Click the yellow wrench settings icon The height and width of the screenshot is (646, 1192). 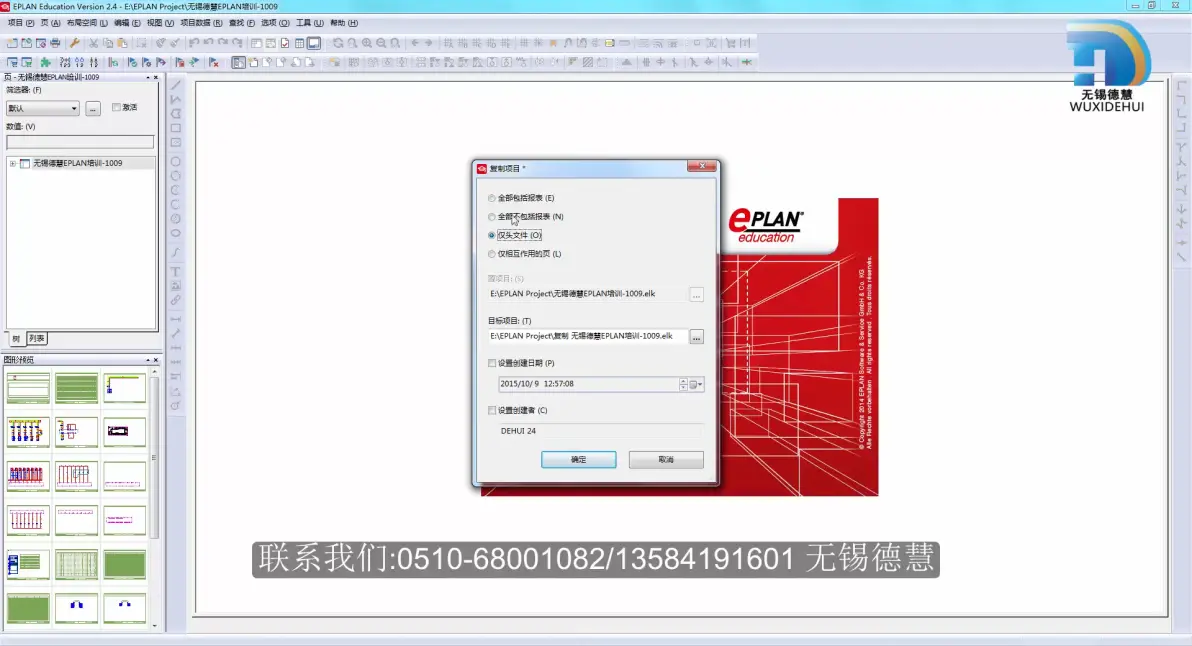(x=74, y=43)
